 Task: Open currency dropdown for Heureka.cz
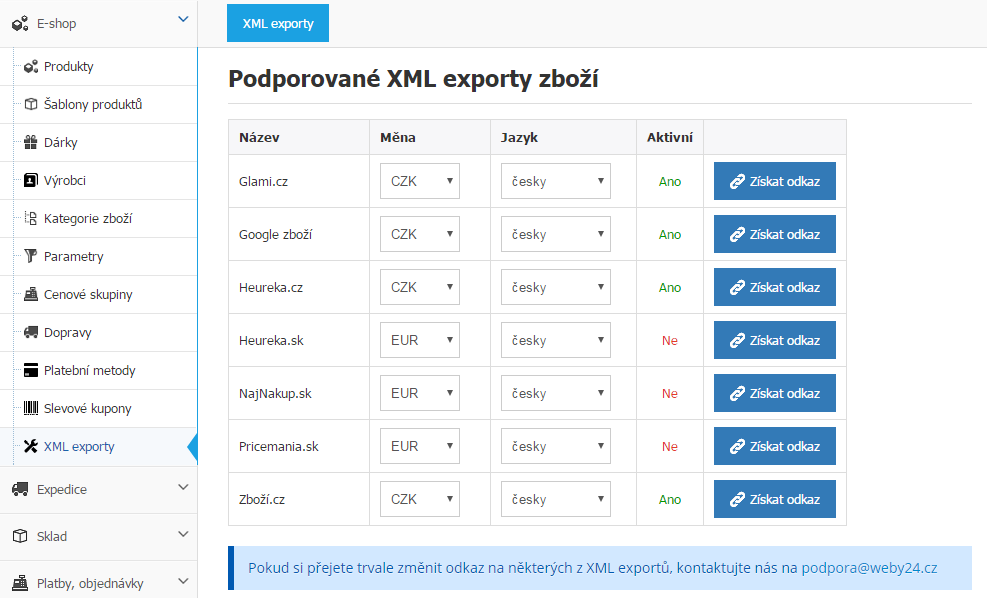420,287
